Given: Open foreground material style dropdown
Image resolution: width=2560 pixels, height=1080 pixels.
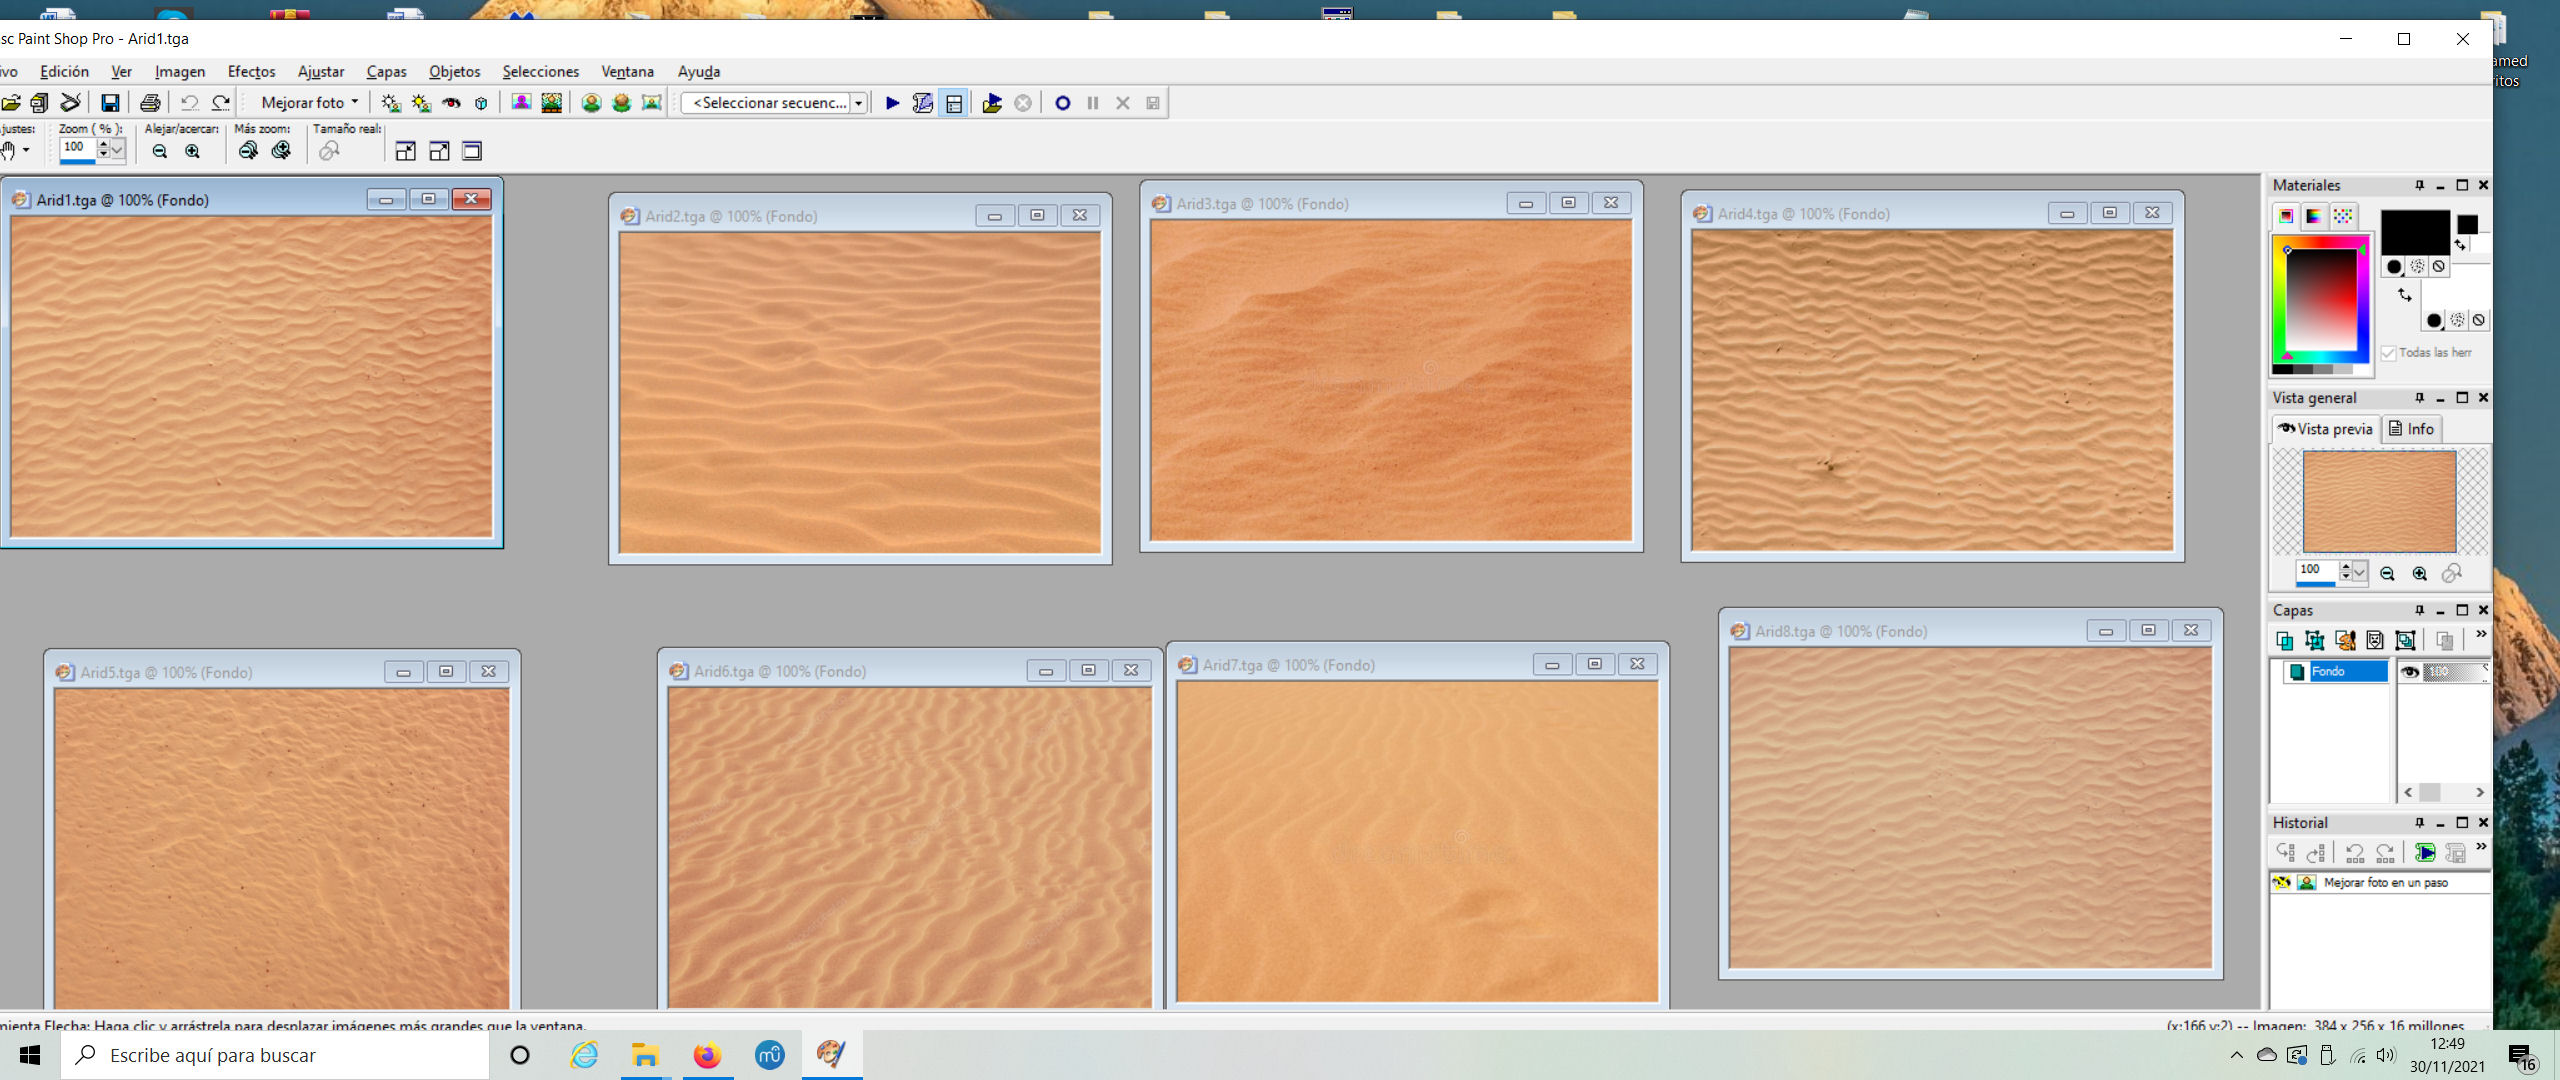Looking at the screenshot, I should pos(2394,267).
